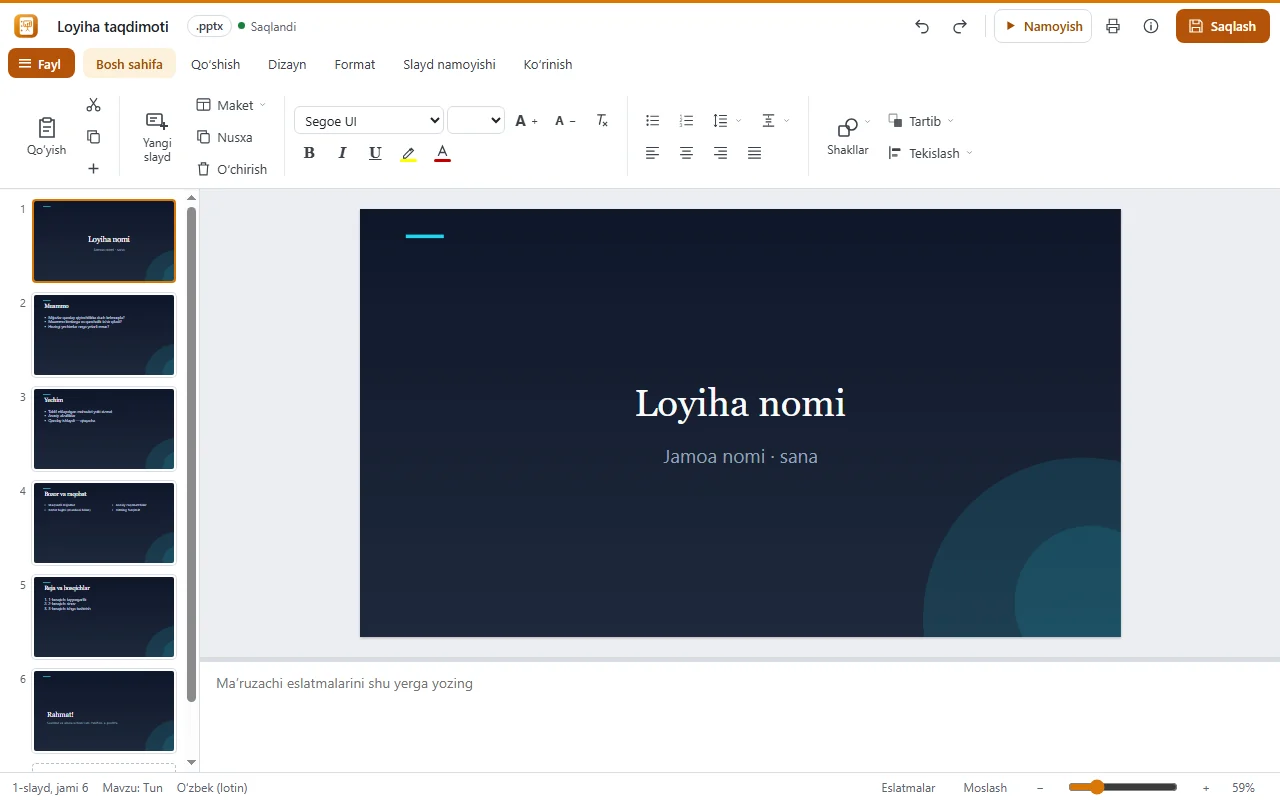Viewport: 1280px width, 800px height.
Task: Align text left
Action: (653, 153)
